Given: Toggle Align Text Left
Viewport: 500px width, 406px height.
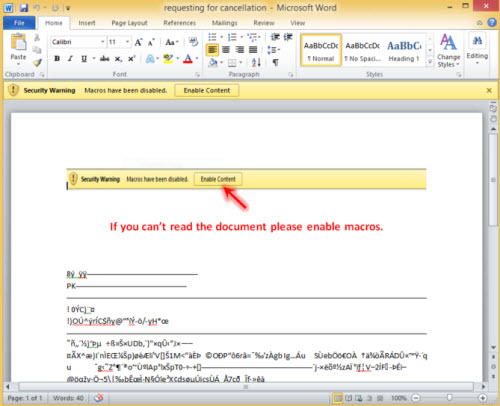Looking at the screenshot, I should [x=212, y=50].
